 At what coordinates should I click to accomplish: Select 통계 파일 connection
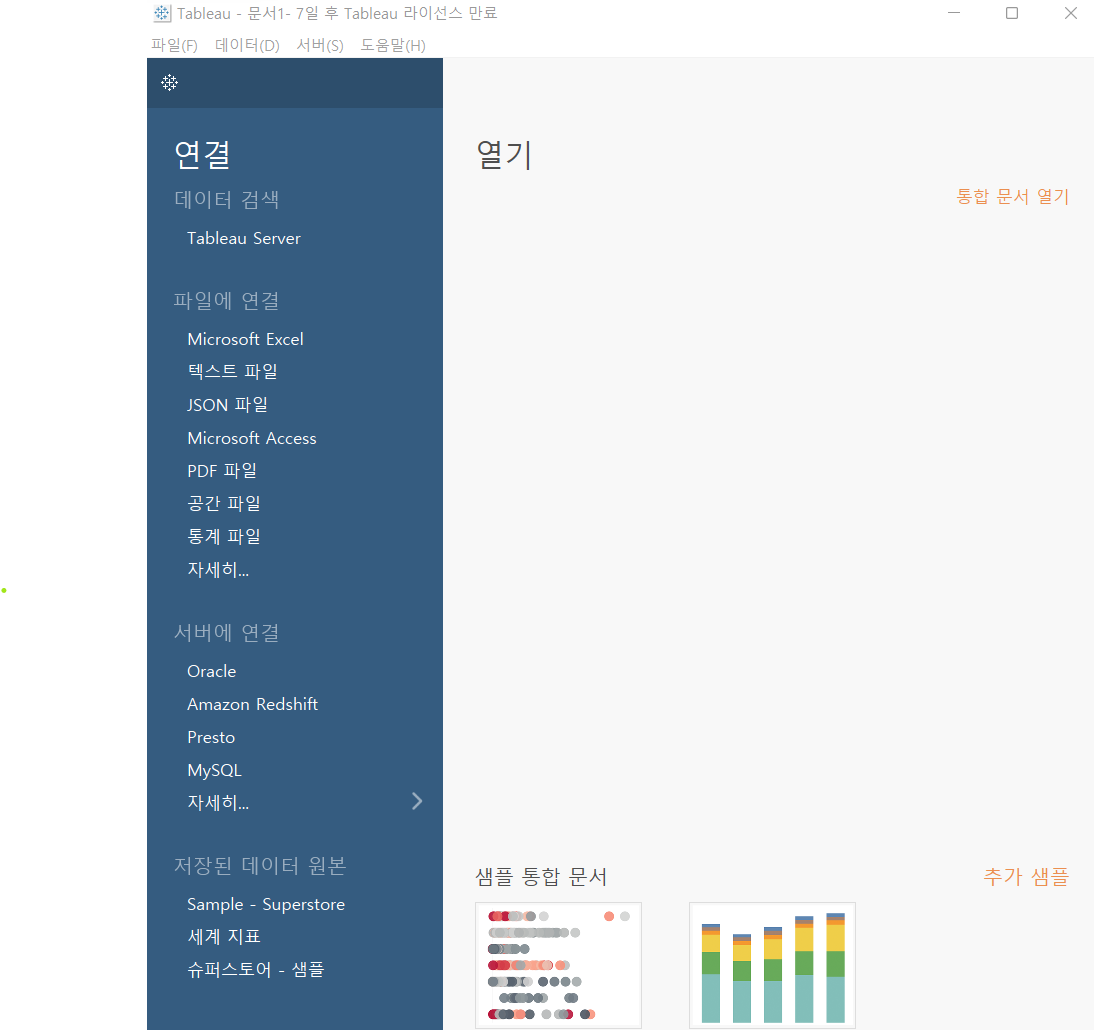224,536
